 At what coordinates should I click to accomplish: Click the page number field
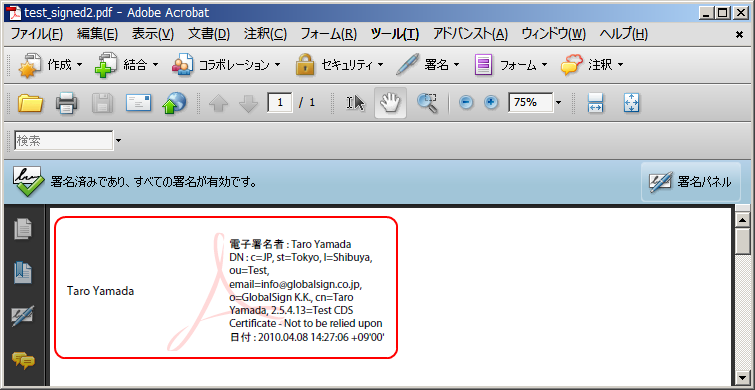click(280, 103)
